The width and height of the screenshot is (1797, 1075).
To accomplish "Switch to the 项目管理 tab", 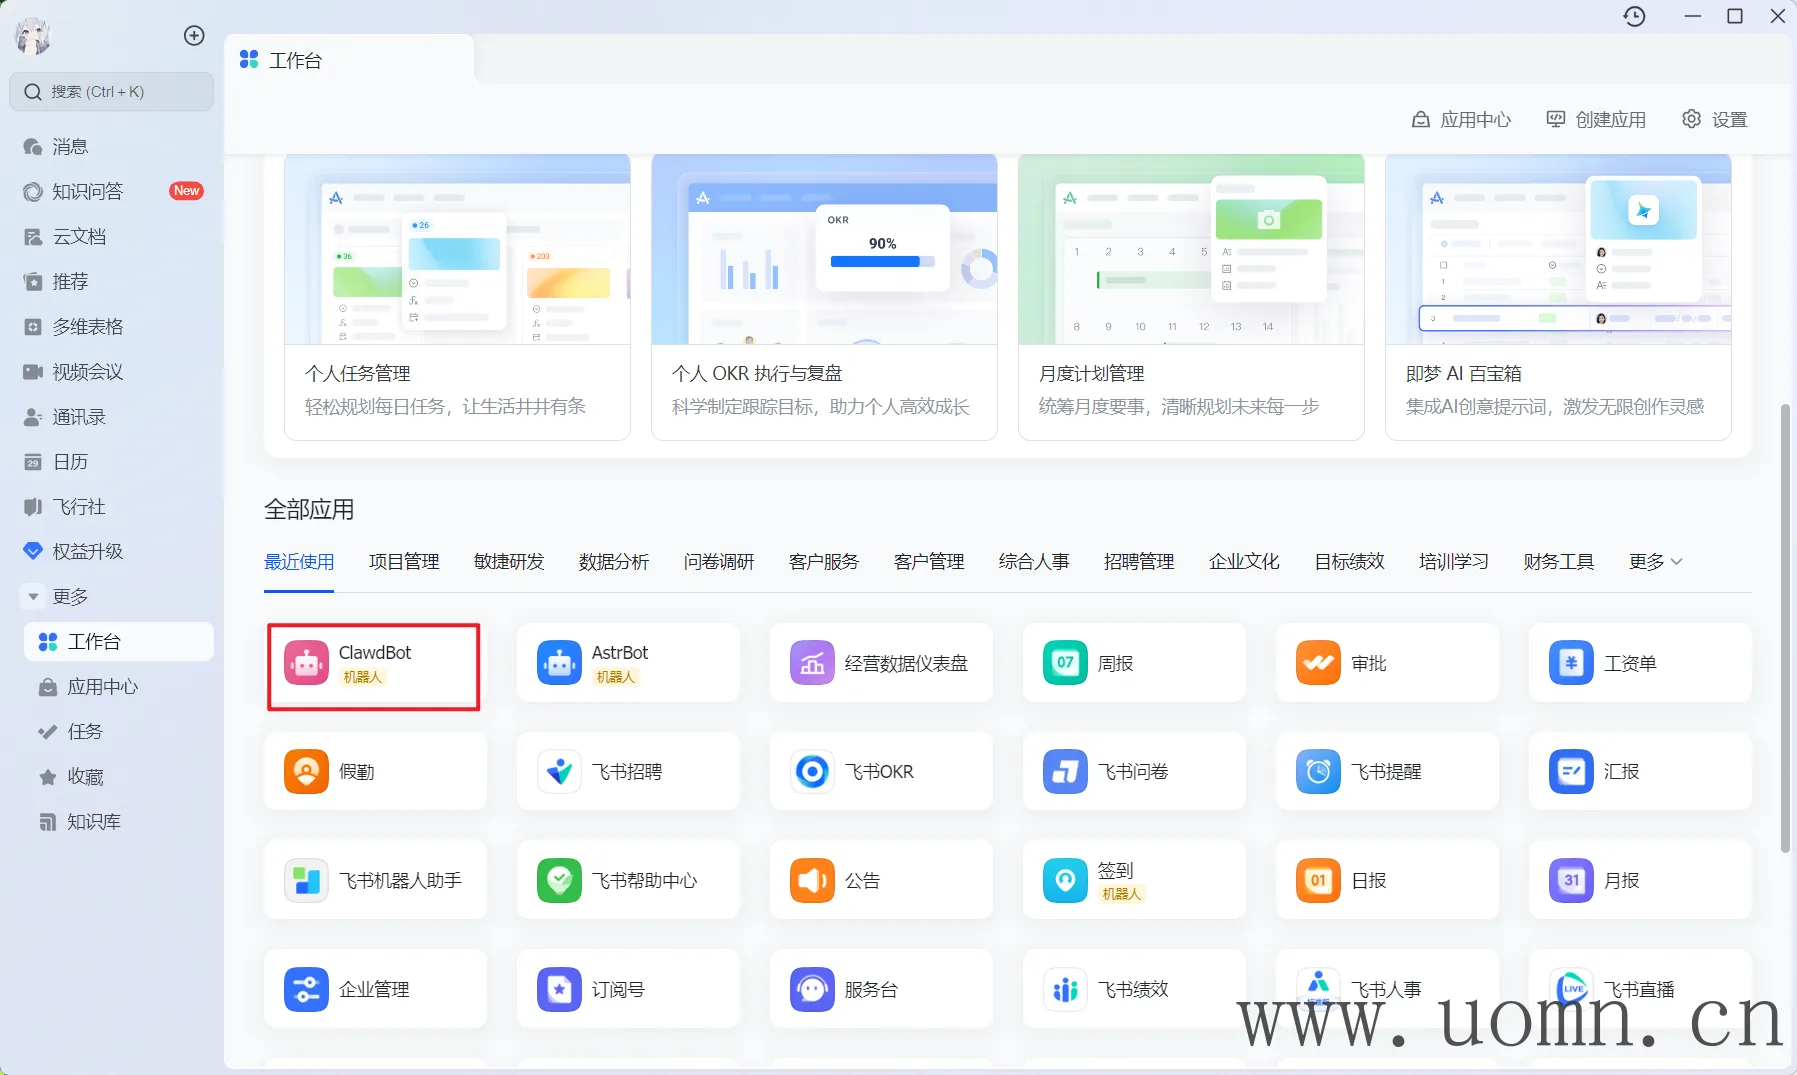I will [x=404, y=562].
